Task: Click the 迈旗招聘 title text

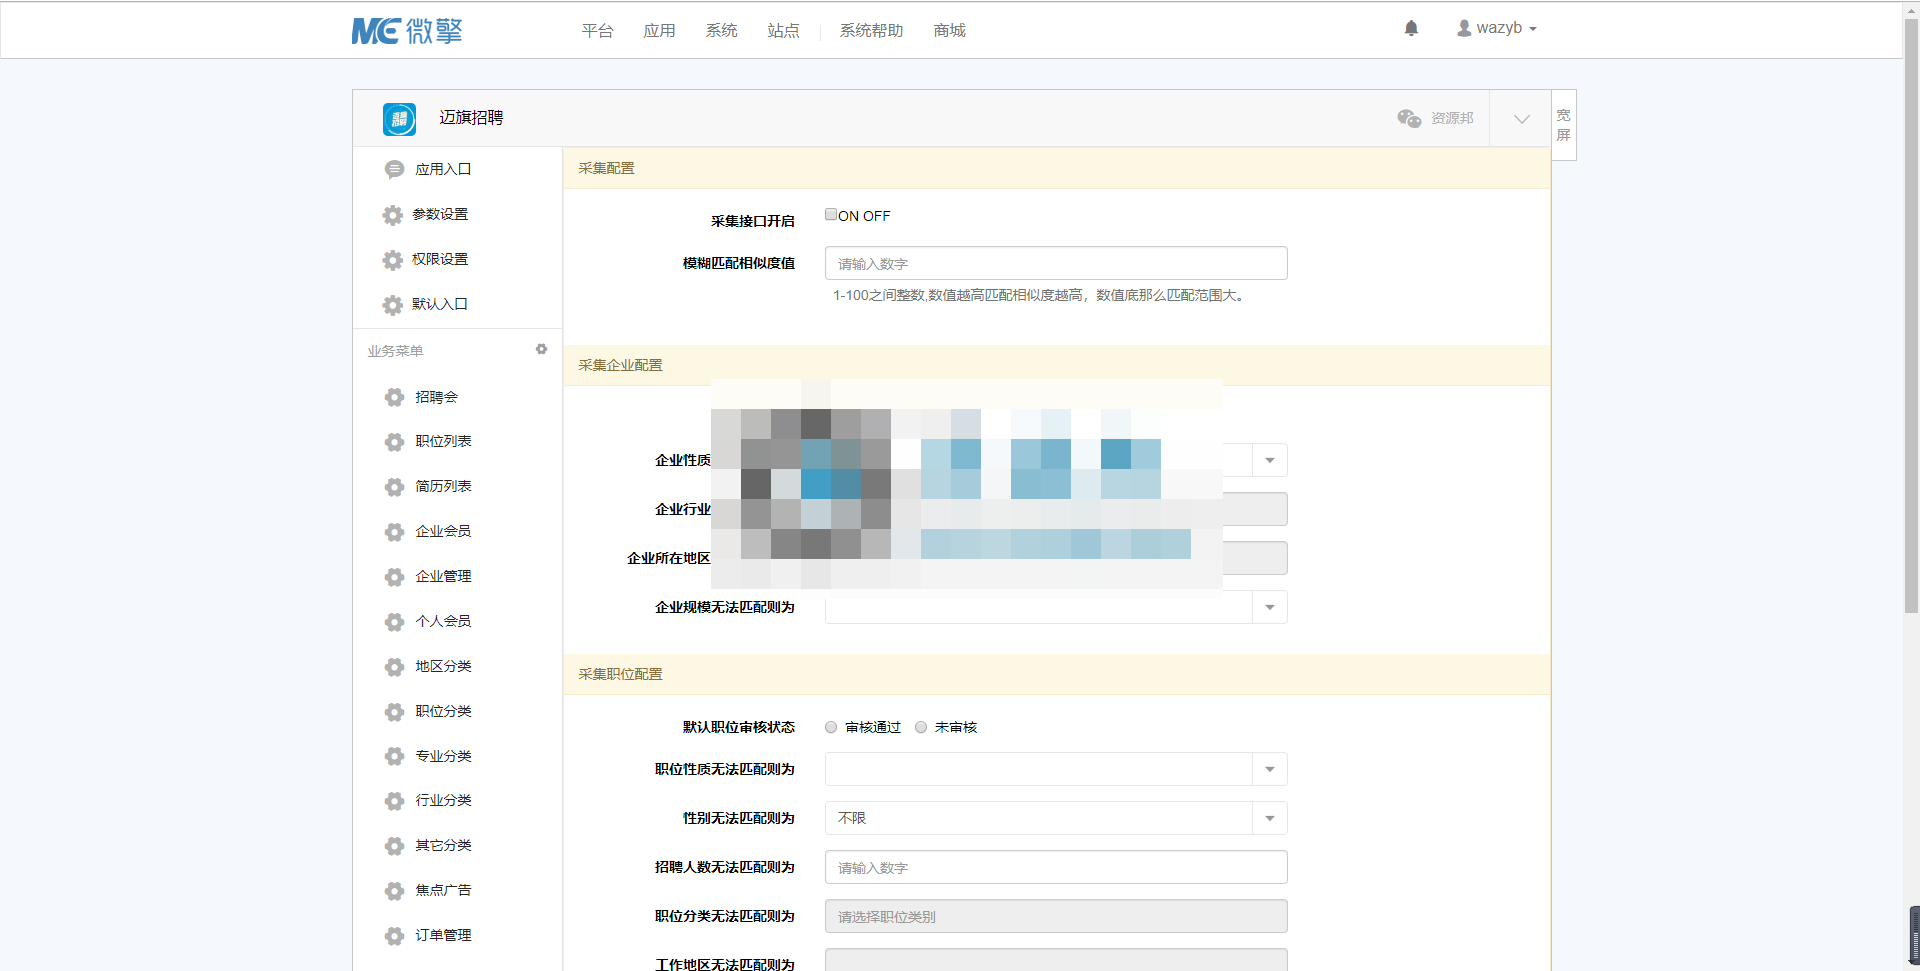Action: 471,118
